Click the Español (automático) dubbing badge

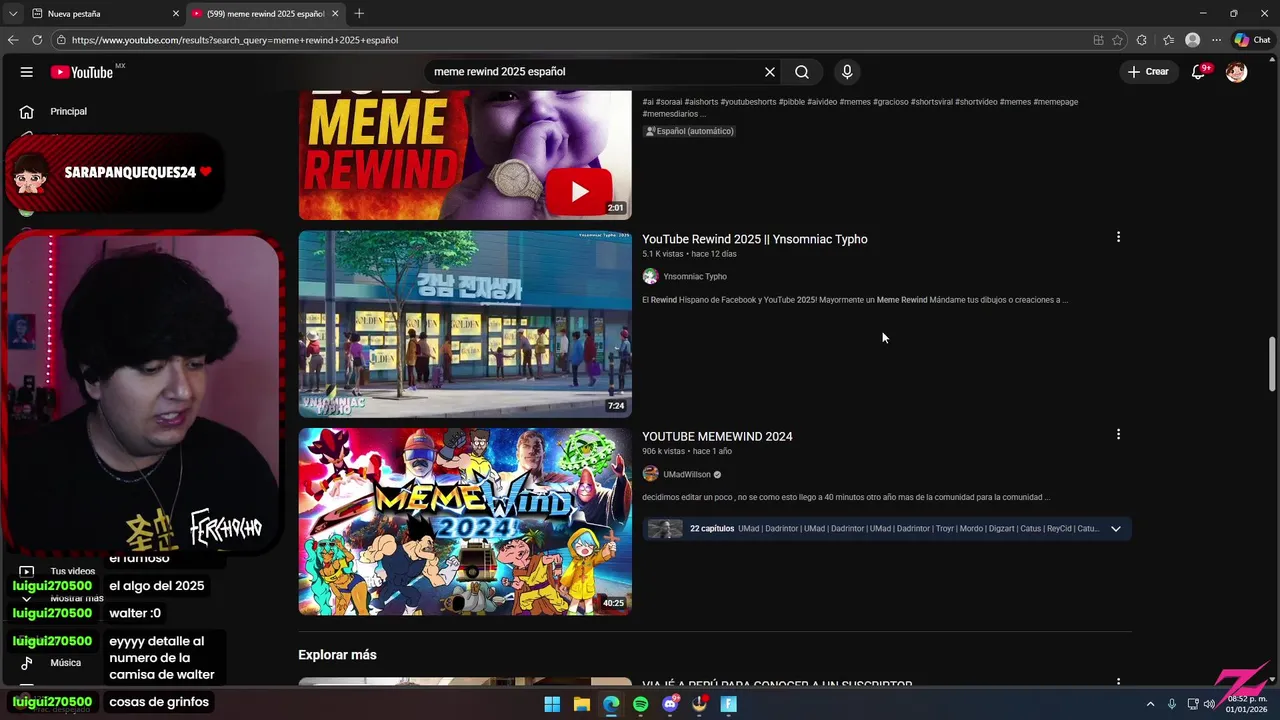690,131
